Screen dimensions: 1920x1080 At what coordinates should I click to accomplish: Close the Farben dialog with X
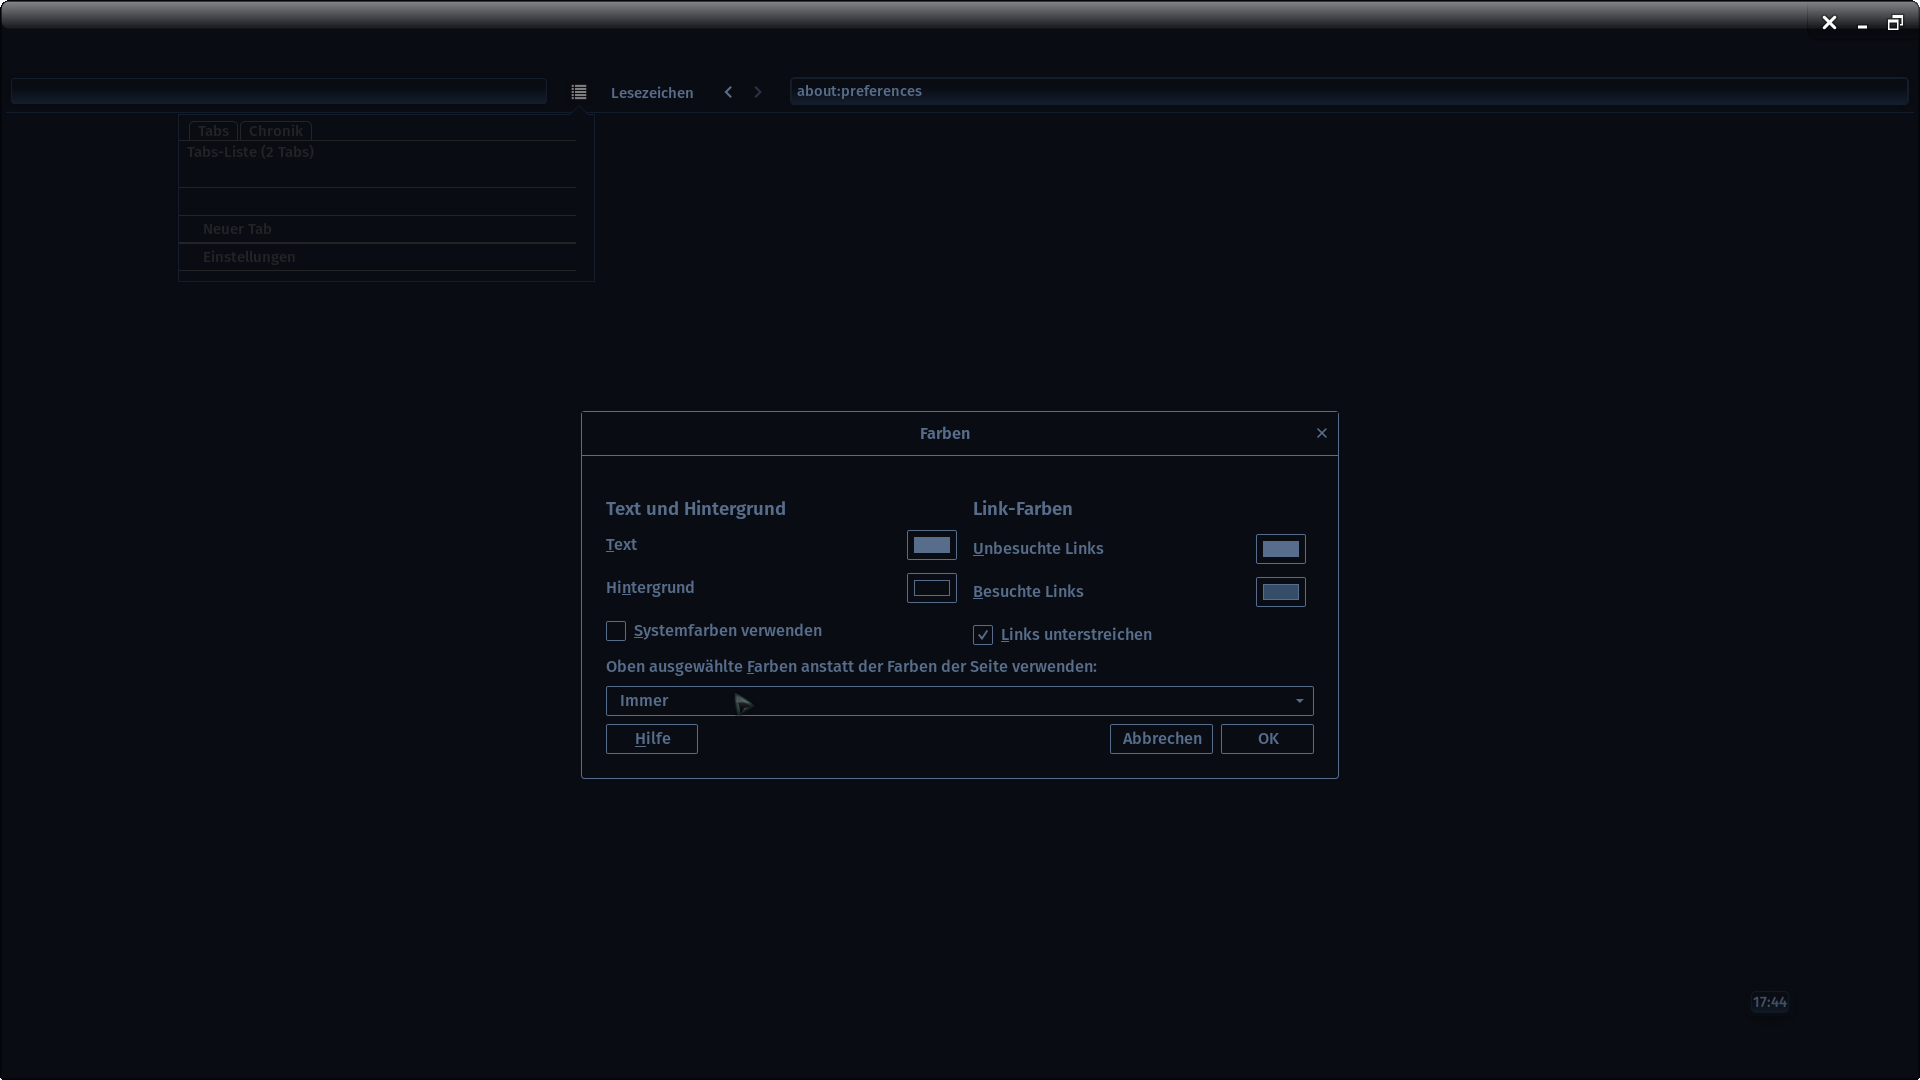click(1321, 433)
